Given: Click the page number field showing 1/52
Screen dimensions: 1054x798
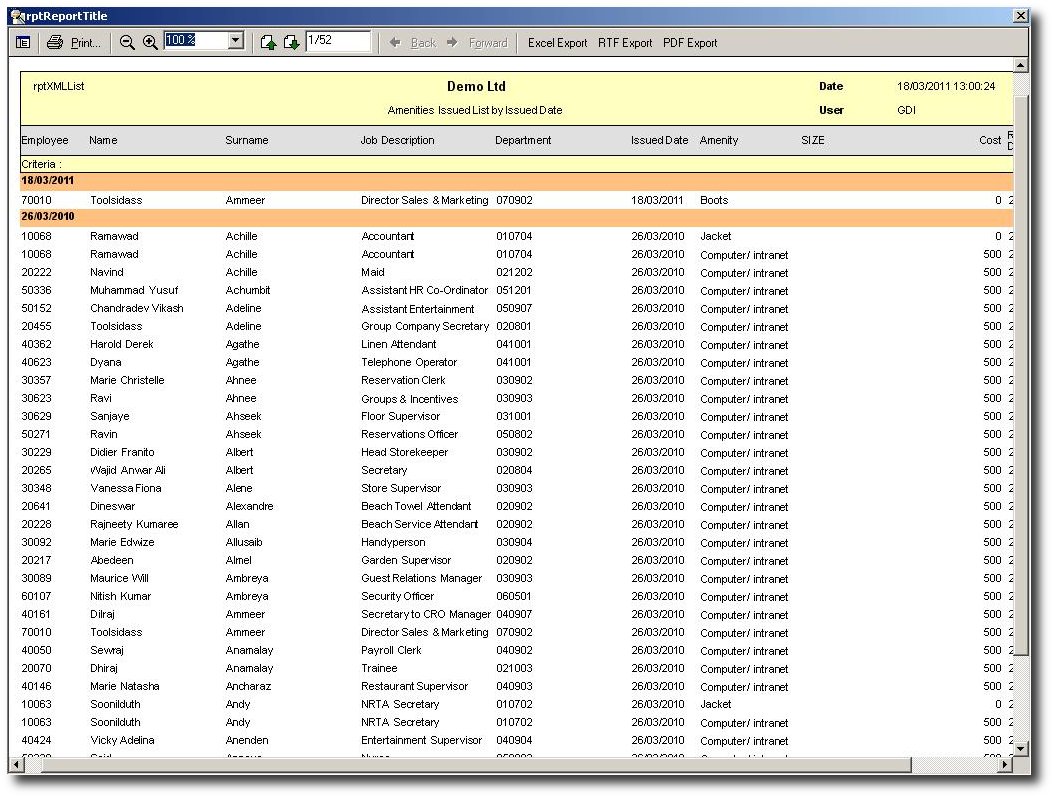Looking at the screenshot, I should [x=337, y=41].
